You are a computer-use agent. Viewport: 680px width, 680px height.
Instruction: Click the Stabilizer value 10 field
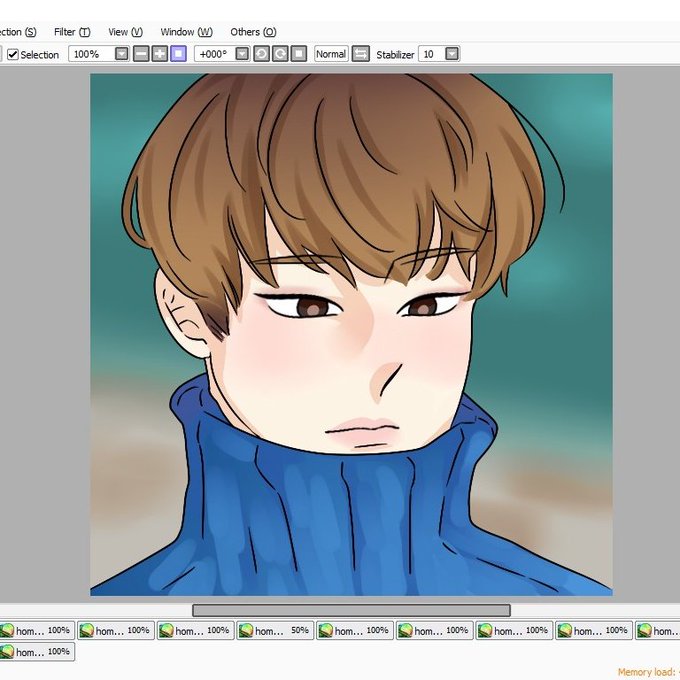point(432,54)
